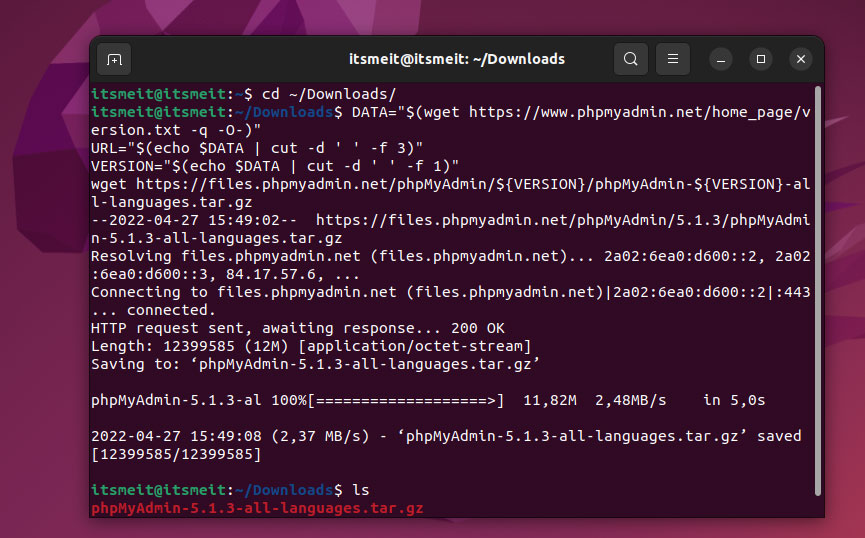Click the window title itsmeit@itsmeit: ~/Downloads

(x=458, y=59)
